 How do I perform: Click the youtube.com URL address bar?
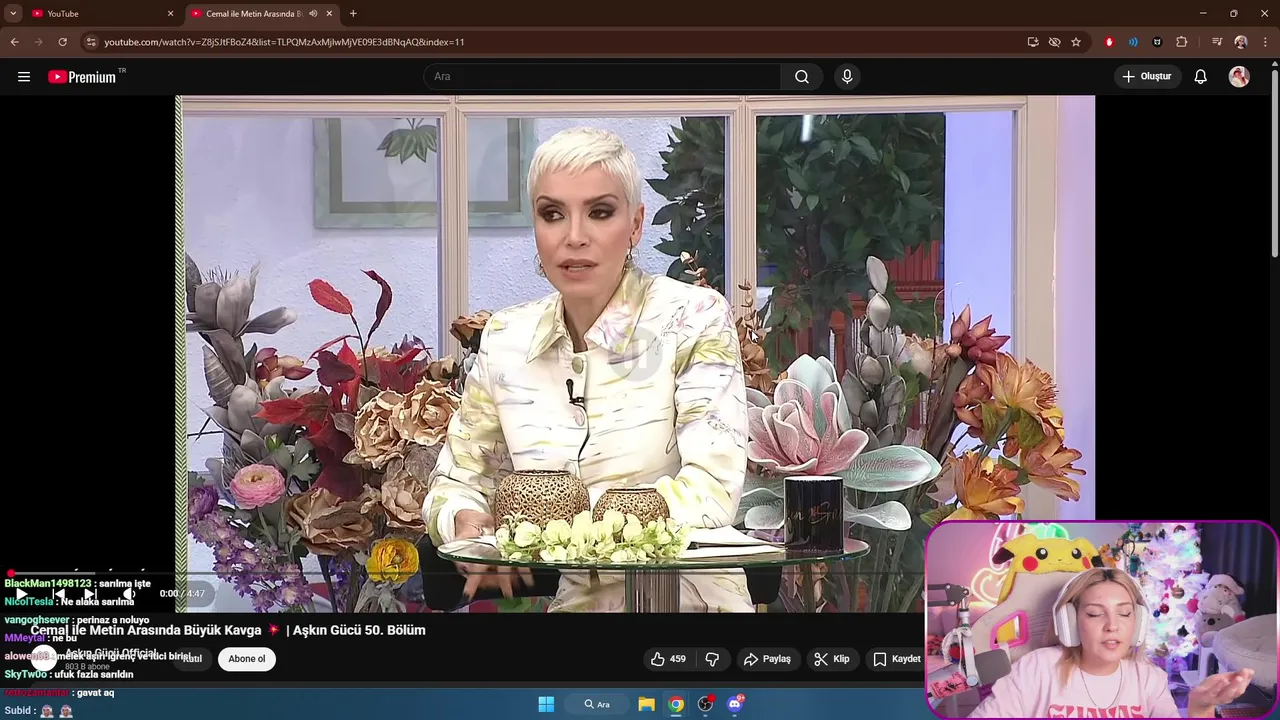(x=284, y=42)
